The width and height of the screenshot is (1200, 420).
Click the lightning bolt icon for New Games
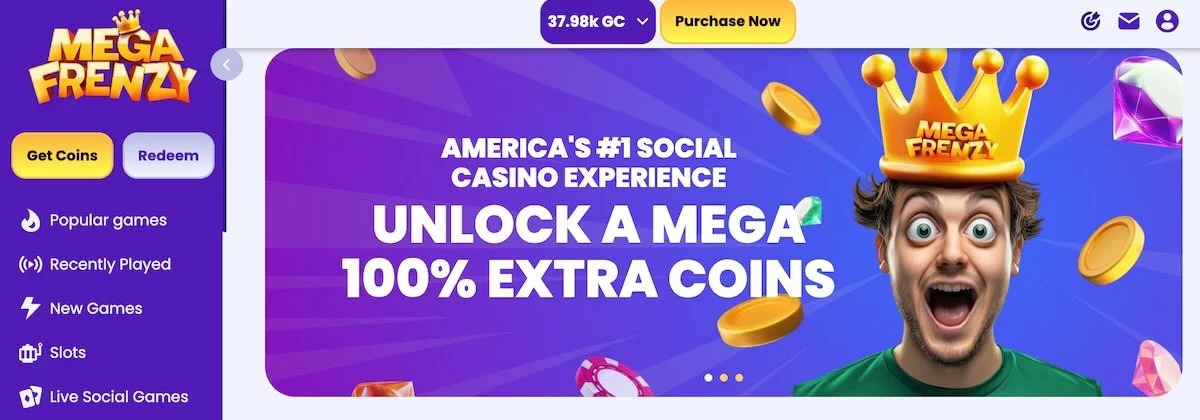(30, 309)
